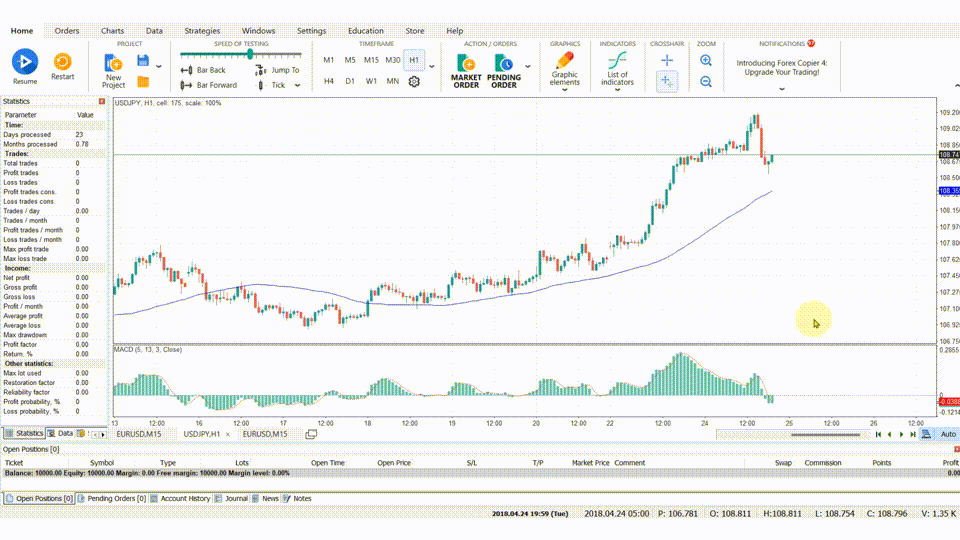960x540 pixels.
Task: Switch to the M15 timeframe
Action: tap(371, 60)
